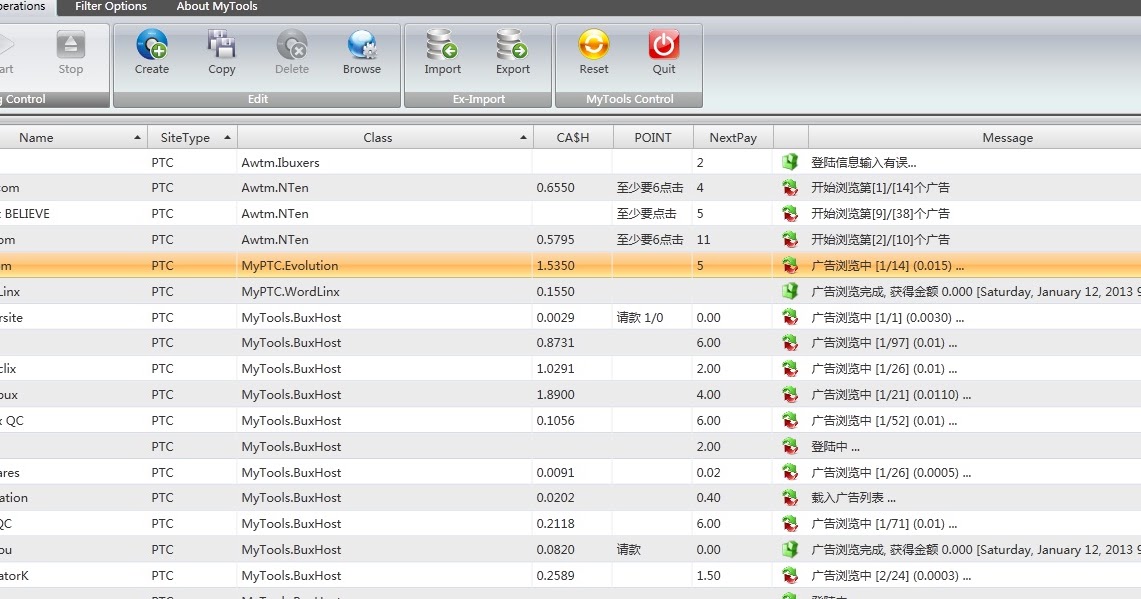Click the NextPay column header
The image size is (1141, 599).
(x=733, y=138)
